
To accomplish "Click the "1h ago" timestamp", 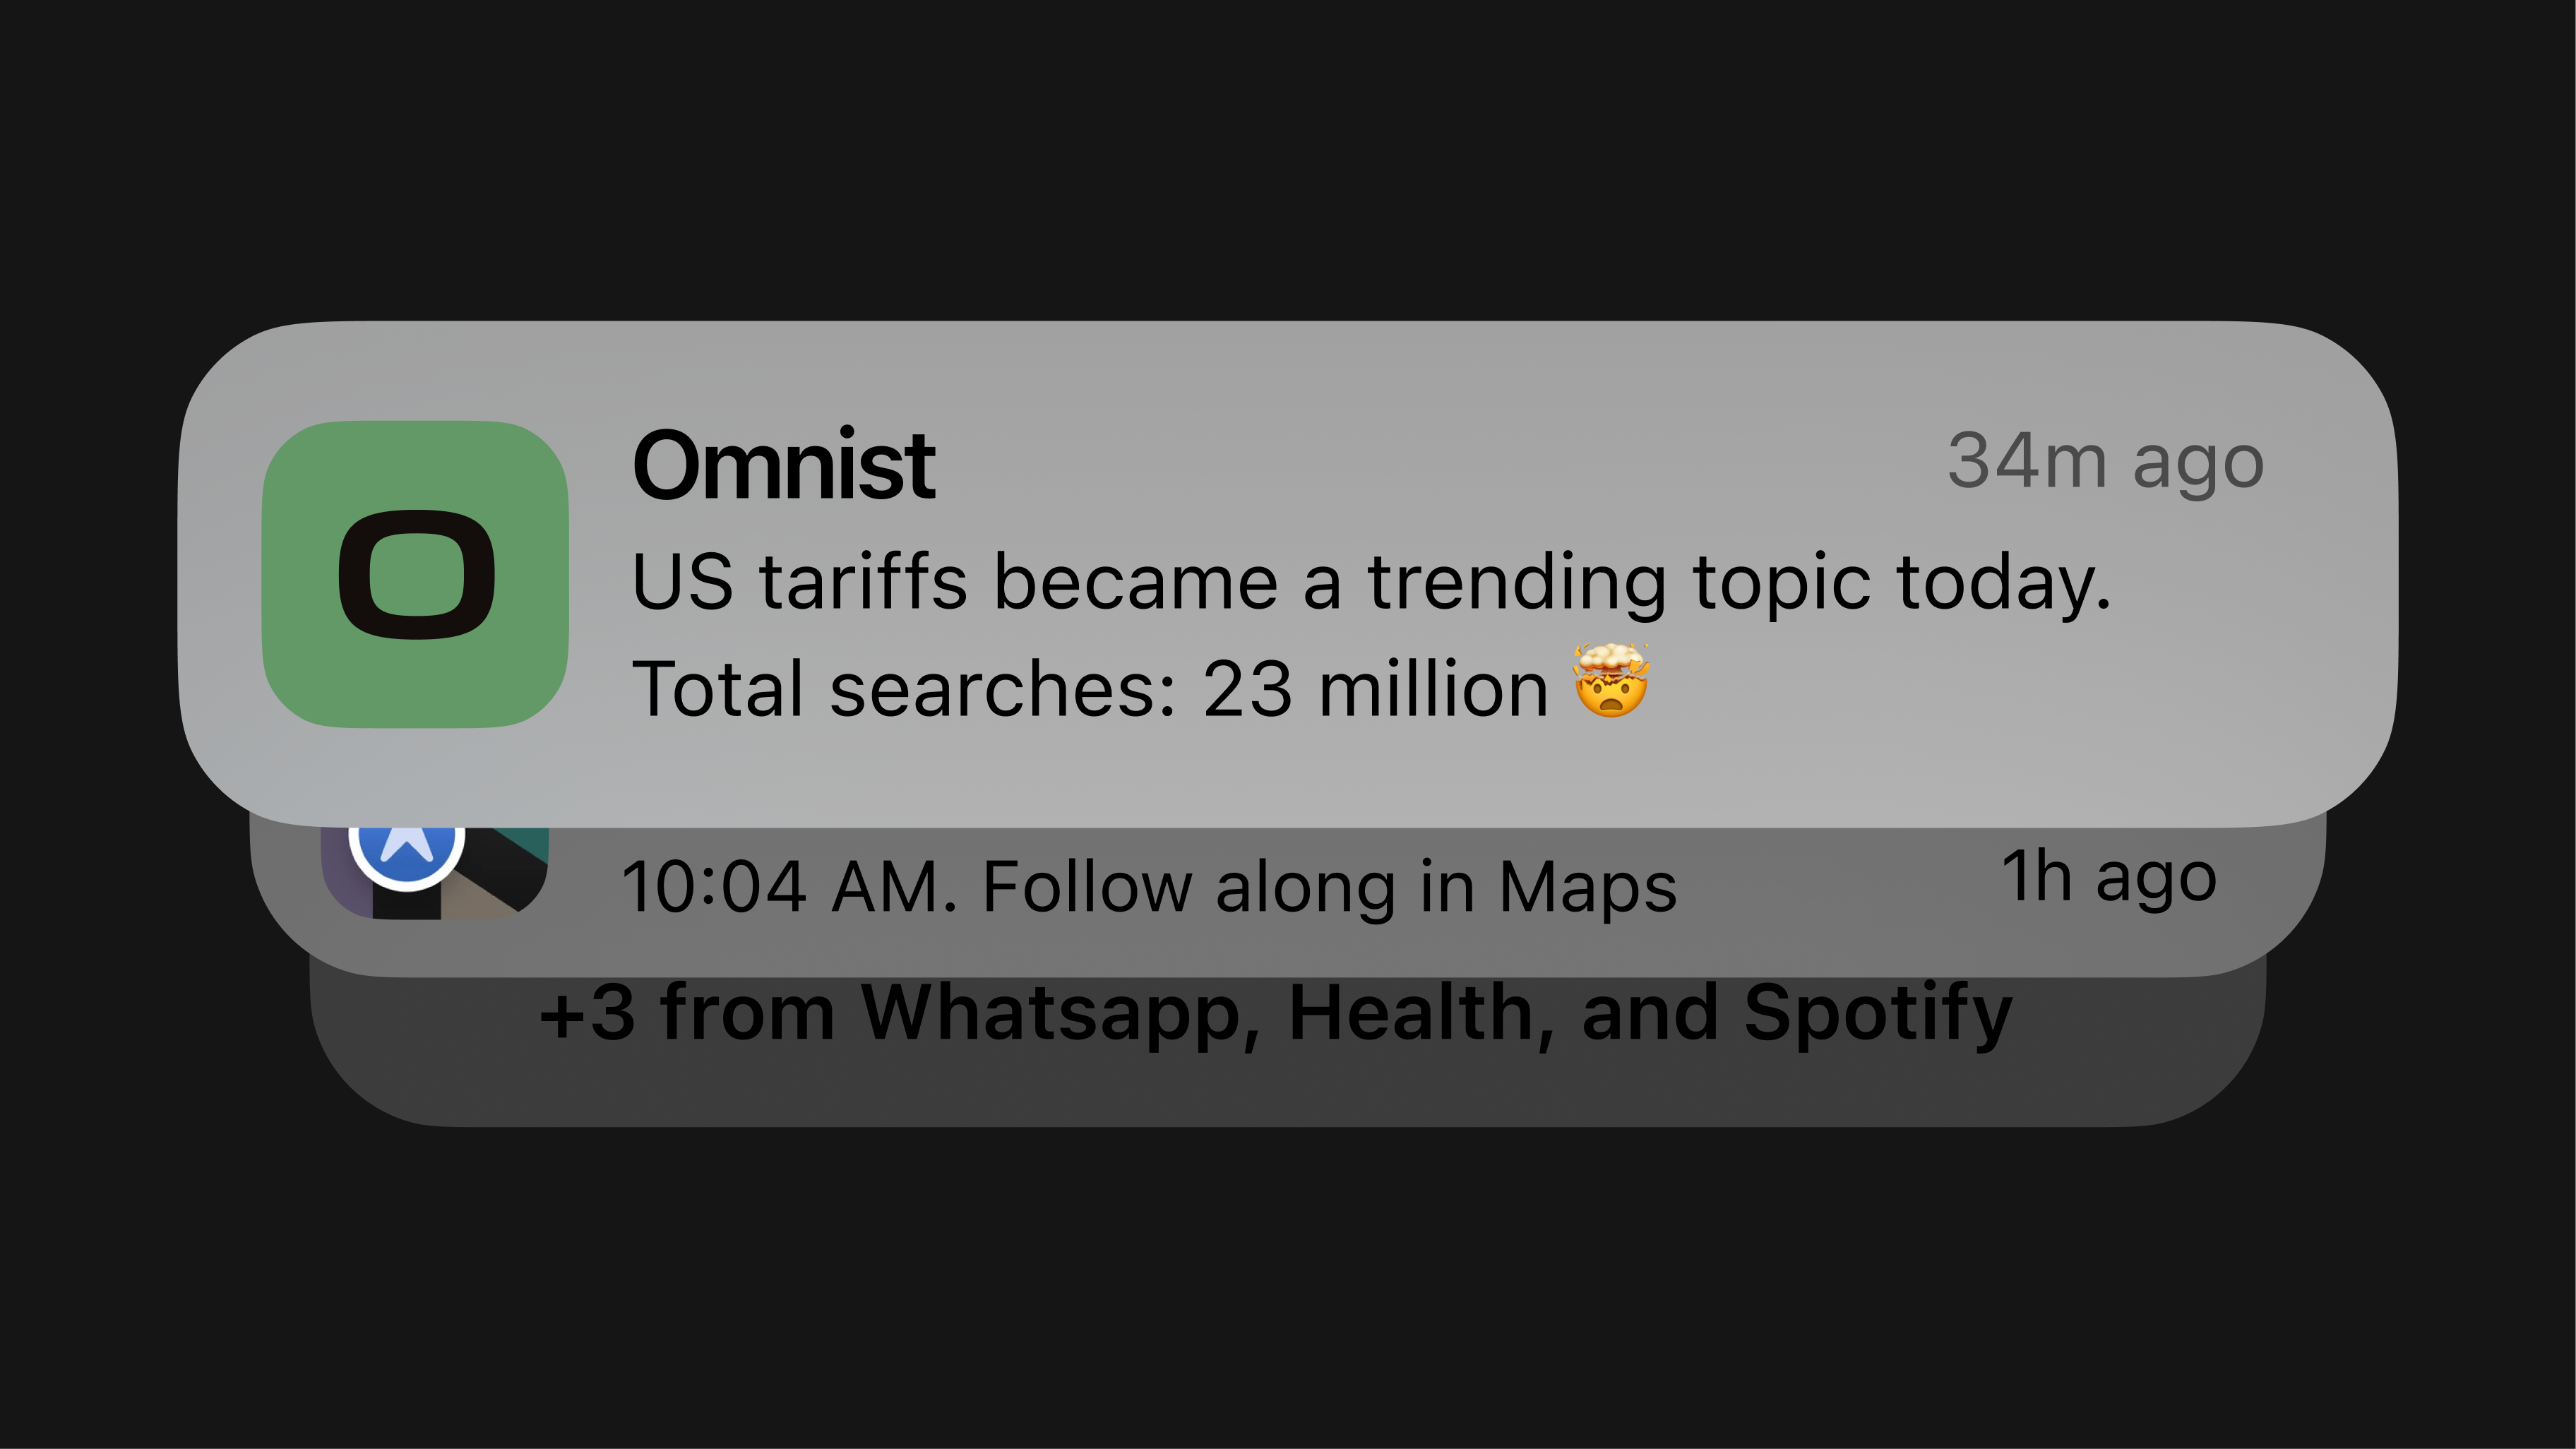I will (2108, 878).
